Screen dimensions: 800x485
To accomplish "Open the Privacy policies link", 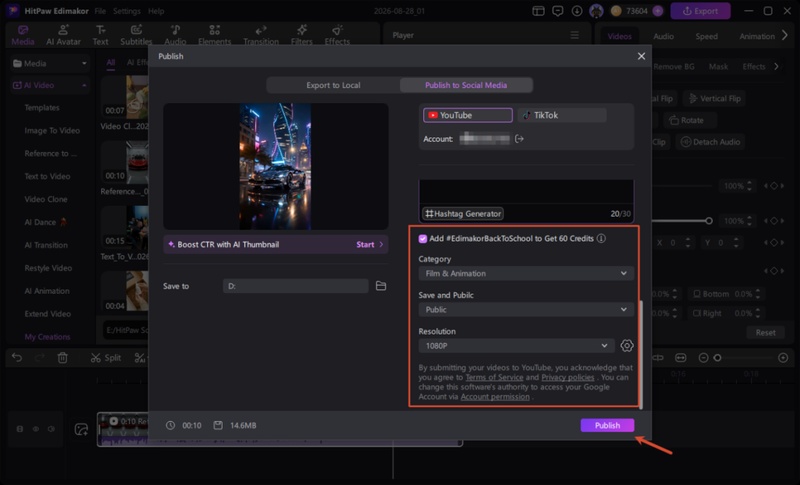I will 568,377.
